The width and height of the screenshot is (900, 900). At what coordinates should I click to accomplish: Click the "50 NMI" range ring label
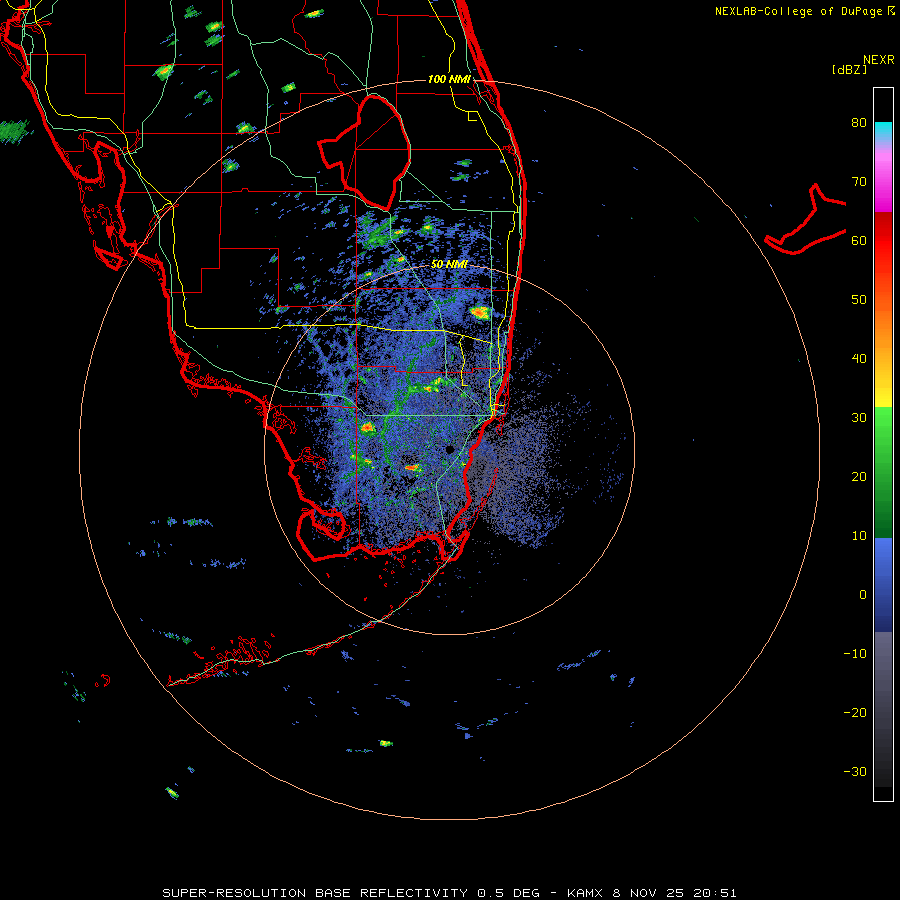coord(449,265)
